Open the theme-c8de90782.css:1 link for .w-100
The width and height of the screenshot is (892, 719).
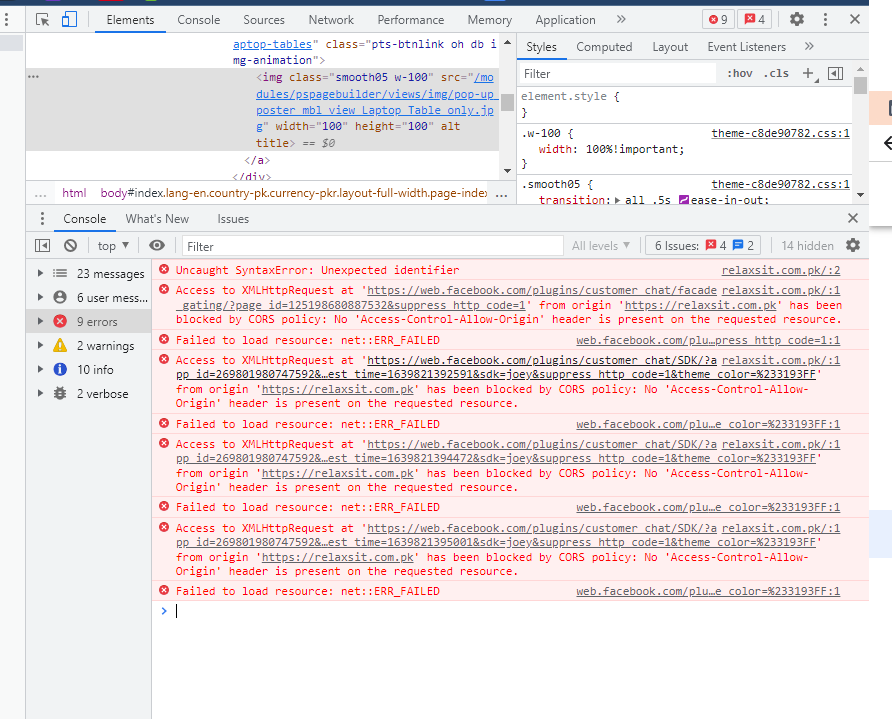pyautogui.click(x=780, y=133)
